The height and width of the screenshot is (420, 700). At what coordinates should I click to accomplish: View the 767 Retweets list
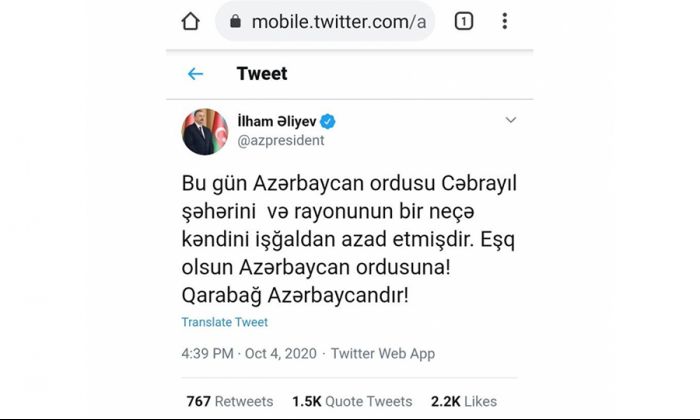point(230,401)
